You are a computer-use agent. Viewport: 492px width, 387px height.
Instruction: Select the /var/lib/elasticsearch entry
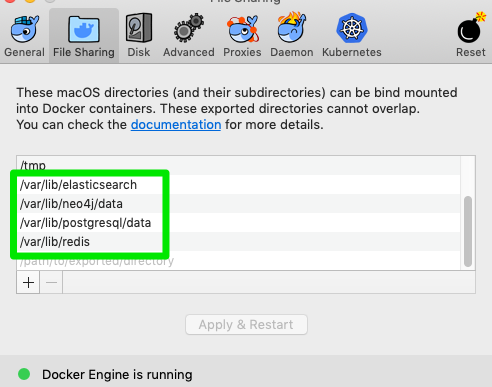pyautogui.click(x=238, y=185)
